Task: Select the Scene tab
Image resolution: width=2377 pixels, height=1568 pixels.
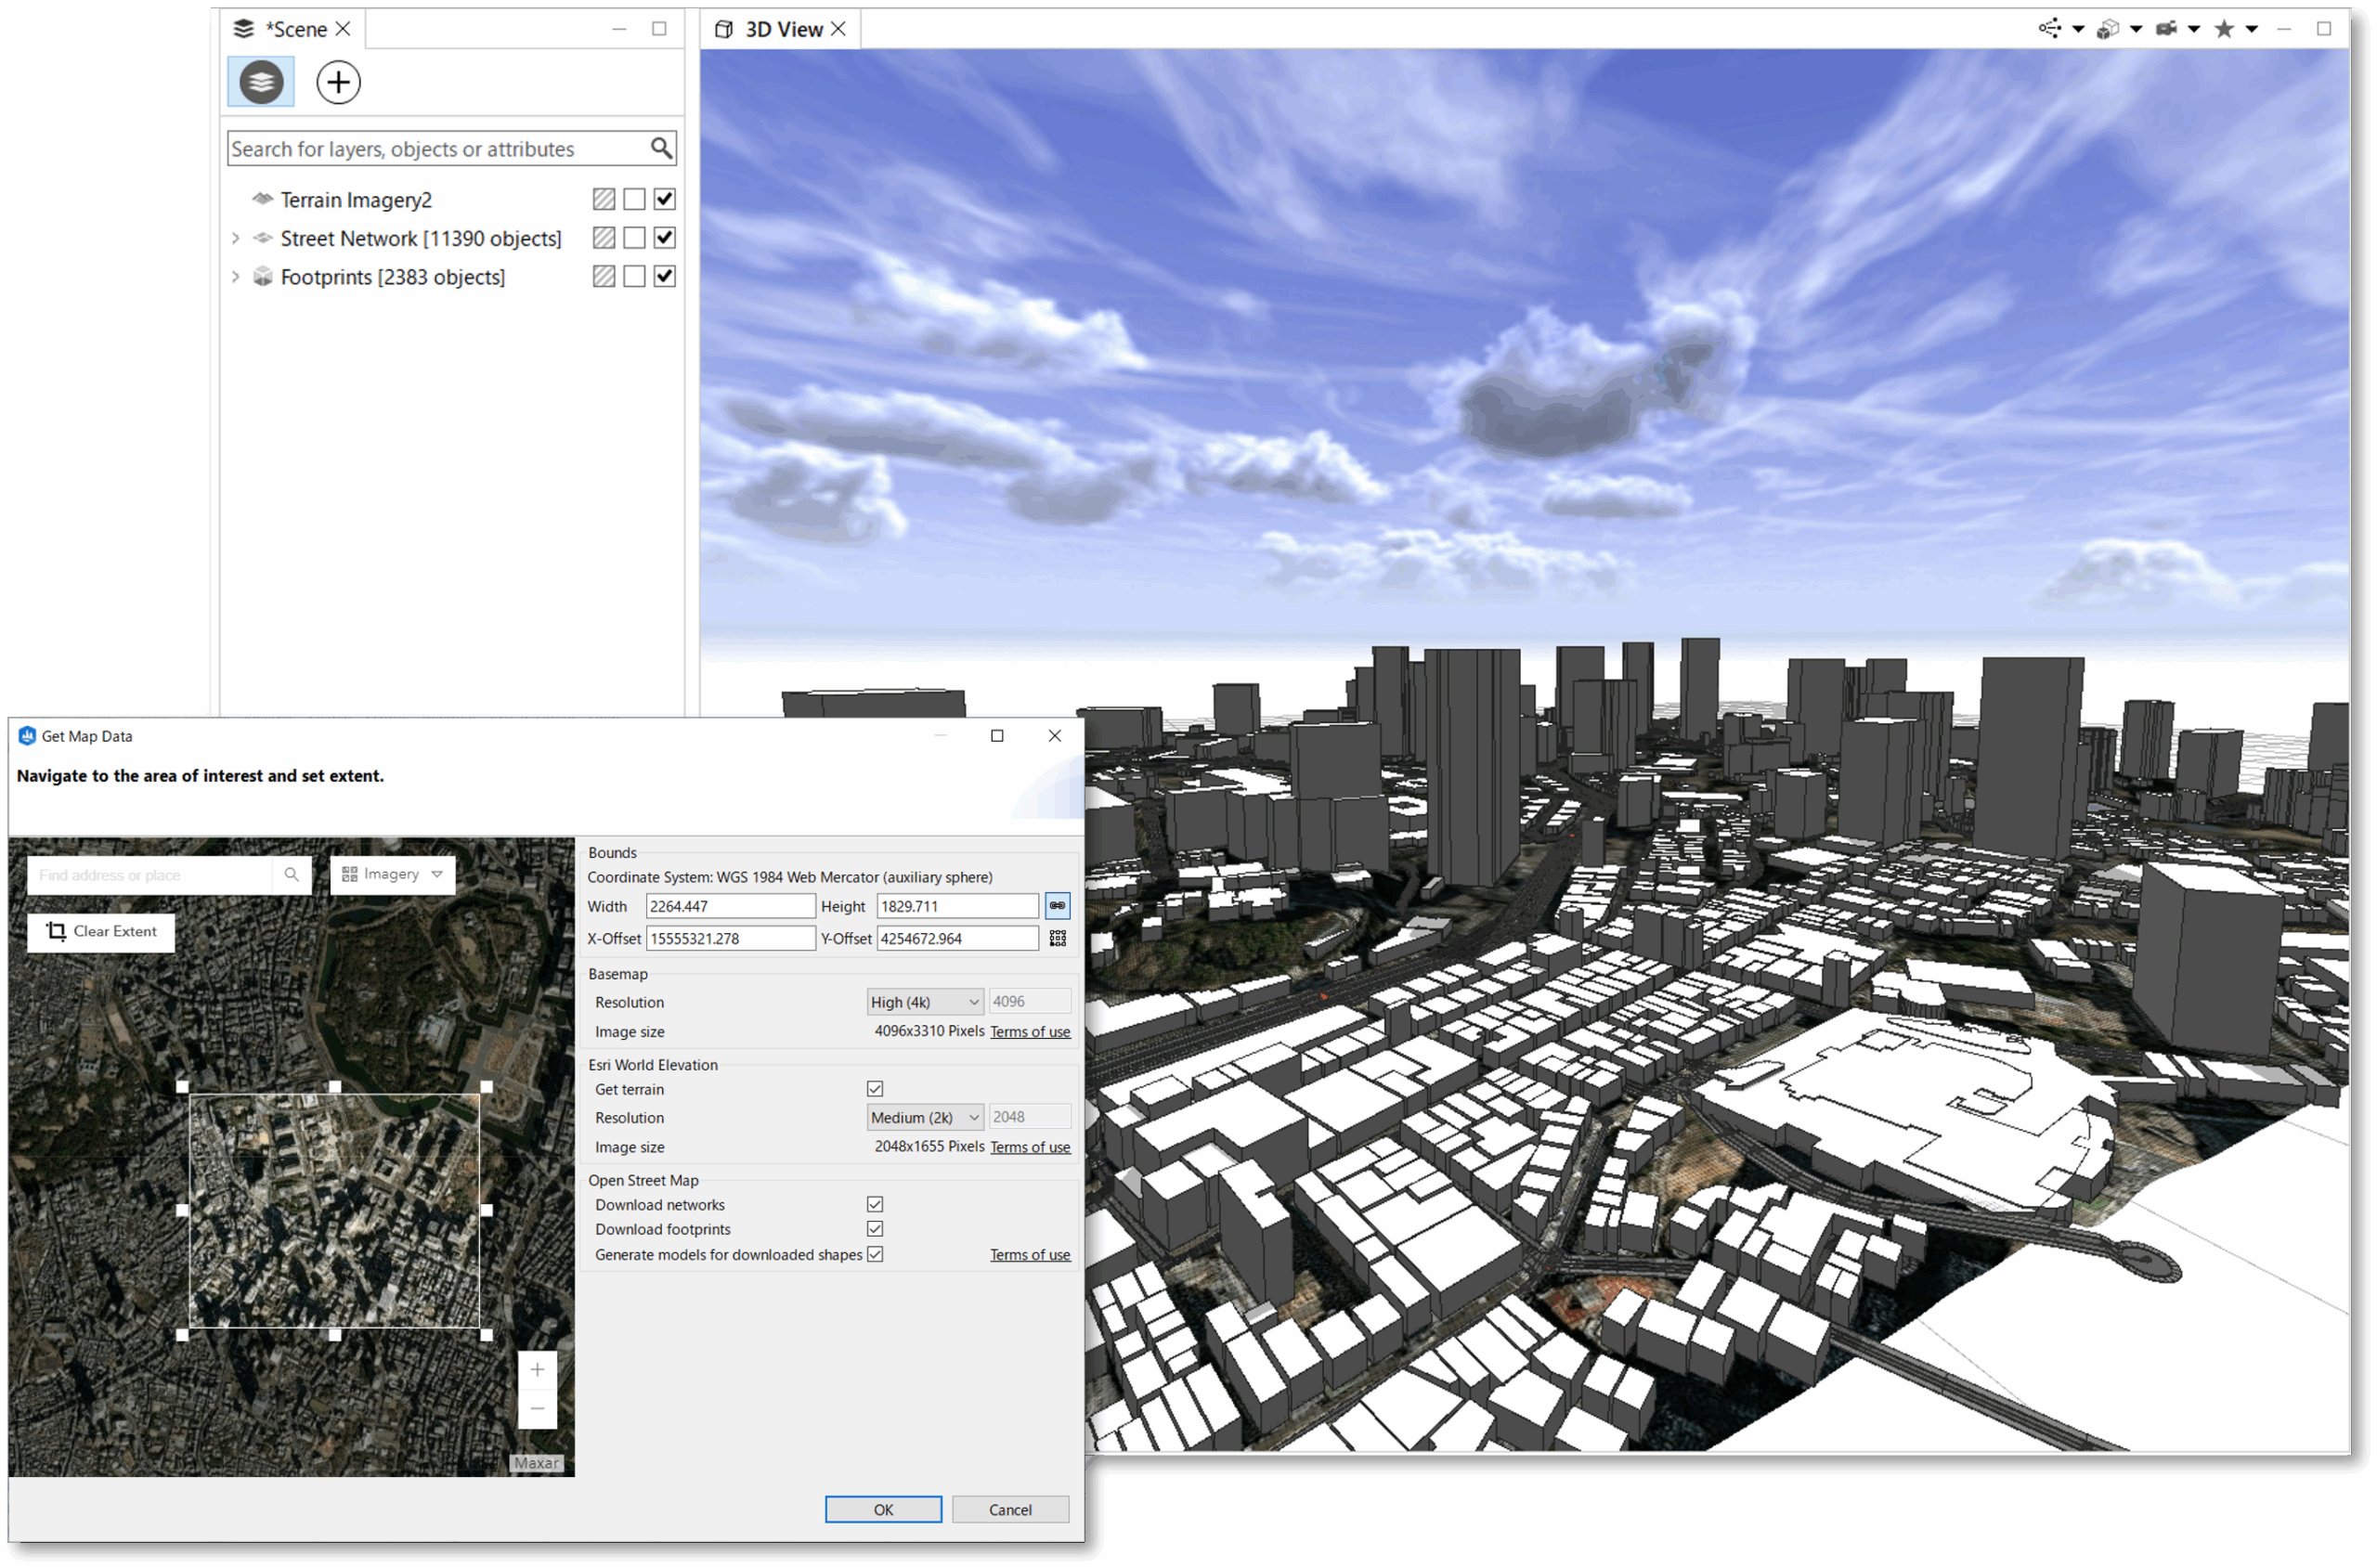Action: [295, 29]
